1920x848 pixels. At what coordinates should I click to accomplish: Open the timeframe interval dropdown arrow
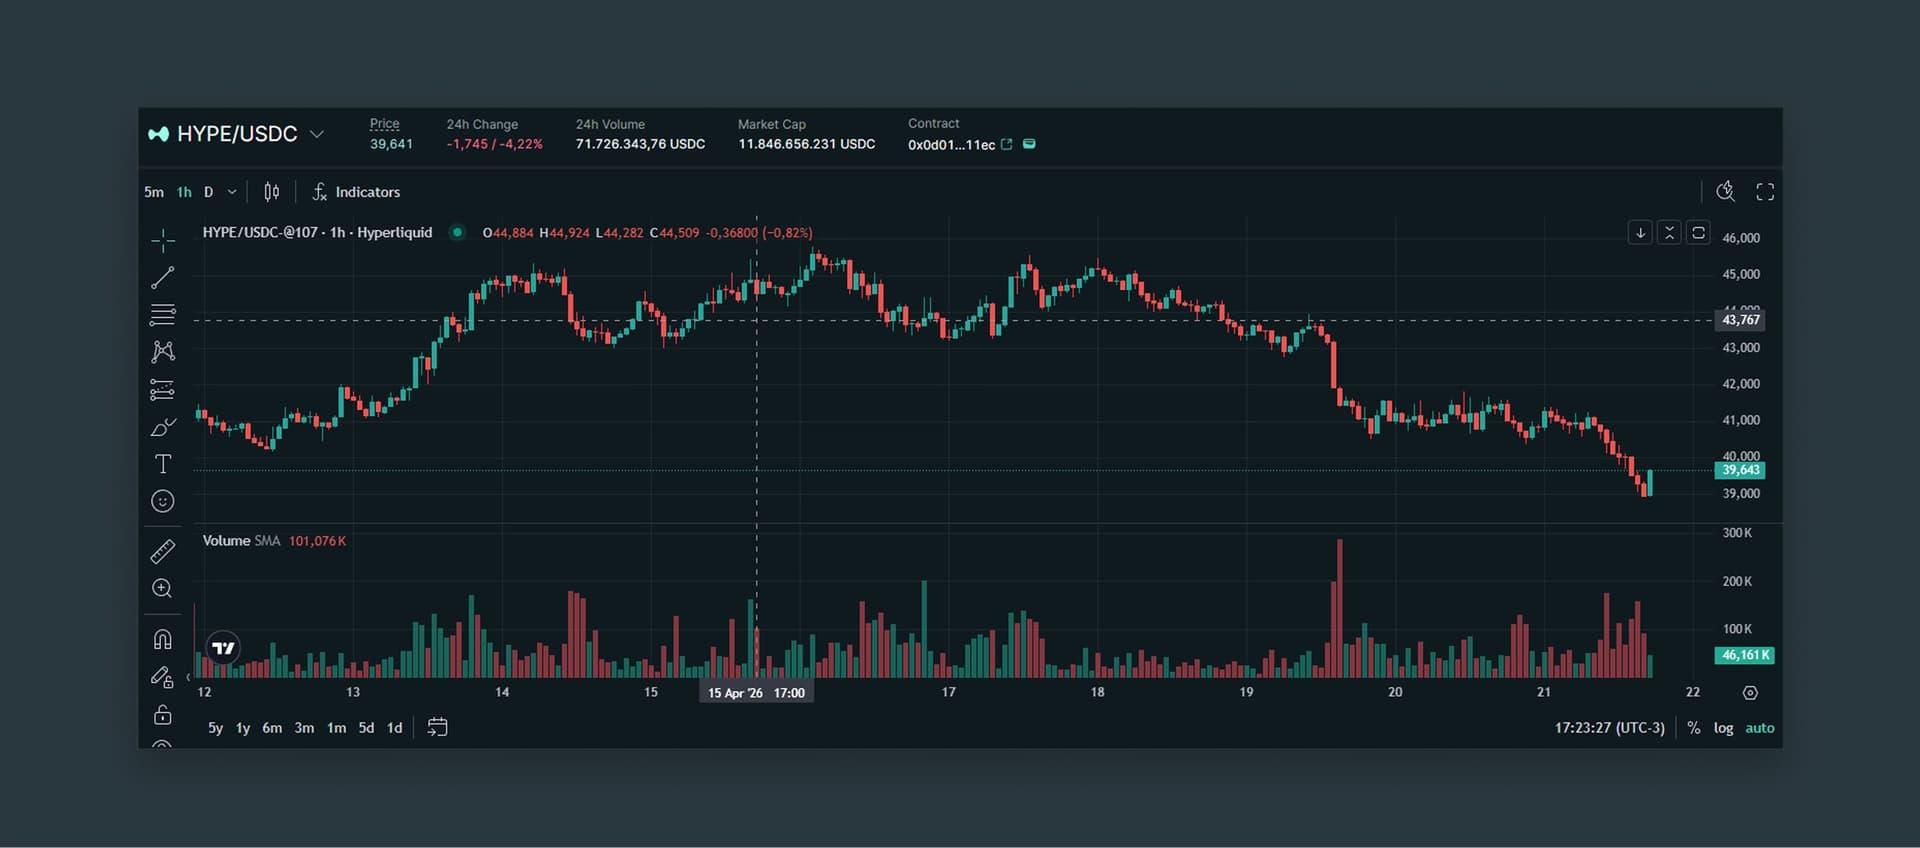click(232, 192)
